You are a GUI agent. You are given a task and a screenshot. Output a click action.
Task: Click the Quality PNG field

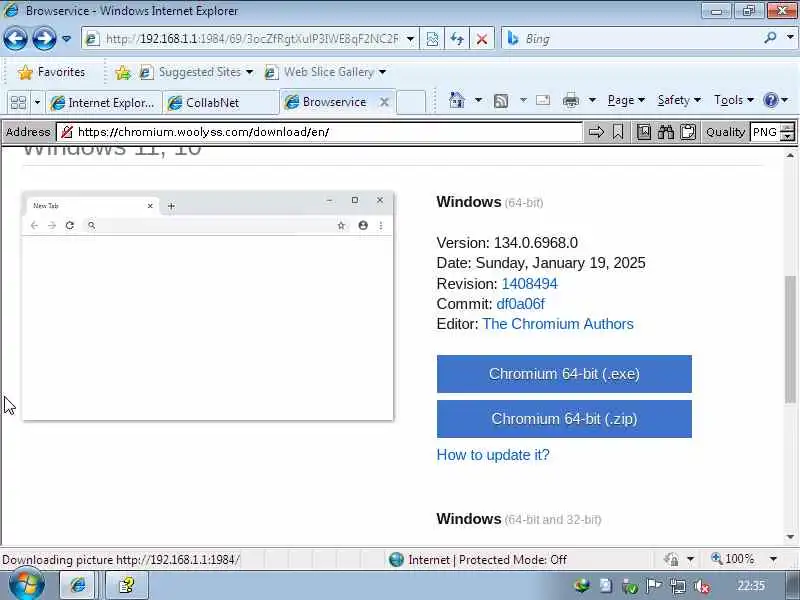click(x=765, y=132)
